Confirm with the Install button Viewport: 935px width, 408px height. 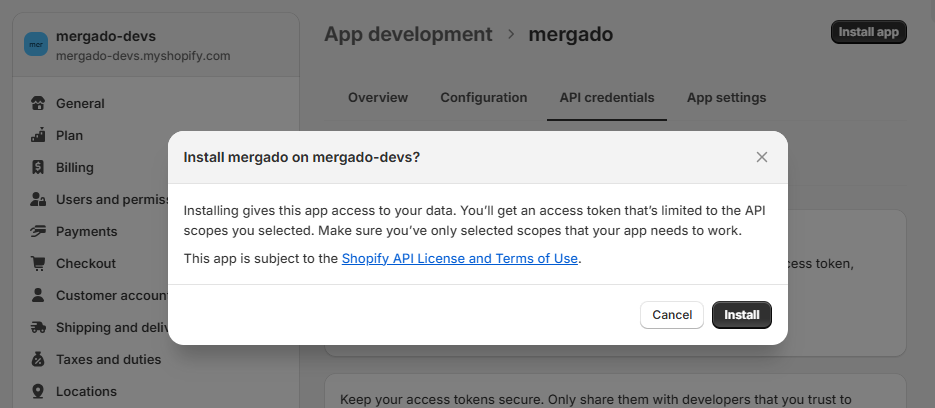(741, 315)
